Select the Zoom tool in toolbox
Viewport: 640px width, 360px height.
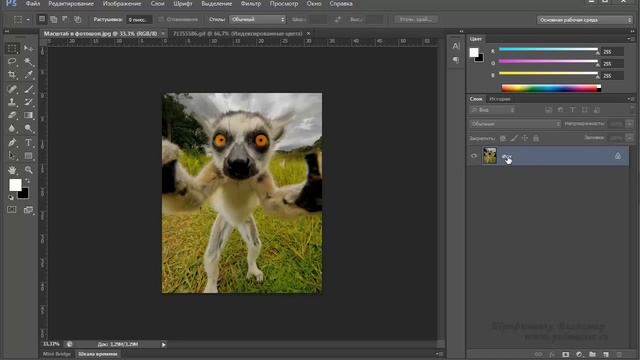click(x=28, y=170)
